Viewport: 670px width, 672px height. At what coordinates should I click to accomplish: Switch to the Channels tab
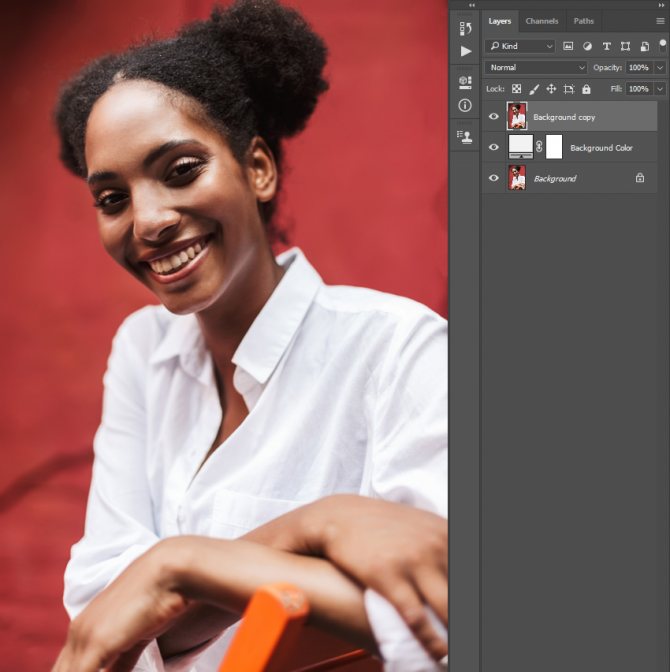(x=542, y=21)
